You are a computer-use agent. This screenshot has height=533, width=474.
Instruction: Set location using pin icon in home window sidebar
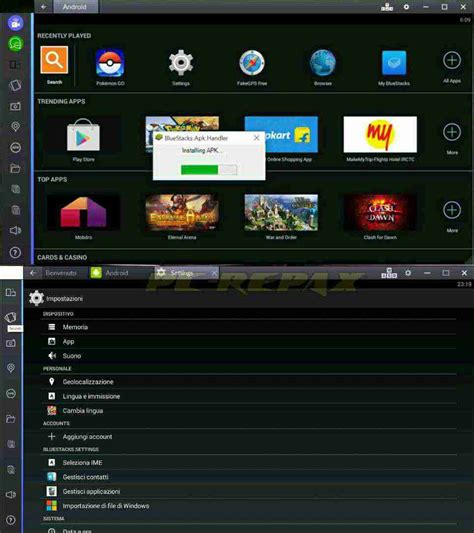(15, 126)
